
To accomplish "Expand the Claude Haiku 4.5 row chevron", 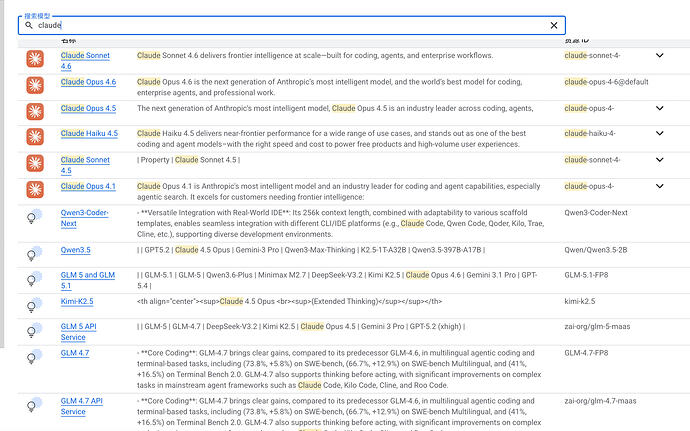I will [x=659, y=133].
